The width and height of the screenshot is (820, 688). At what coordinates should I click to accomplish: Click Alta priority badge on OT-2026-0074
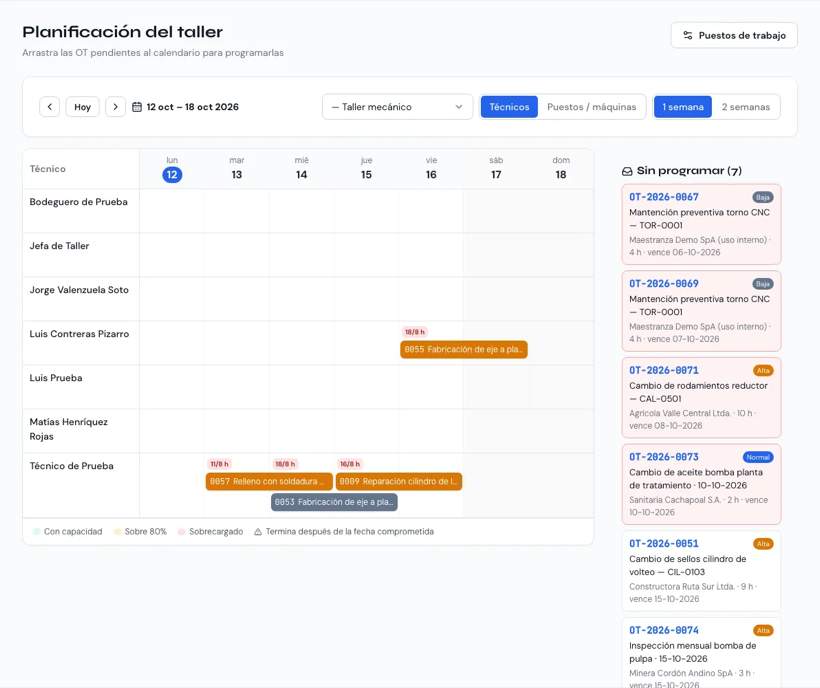click(x=764, y=630)
